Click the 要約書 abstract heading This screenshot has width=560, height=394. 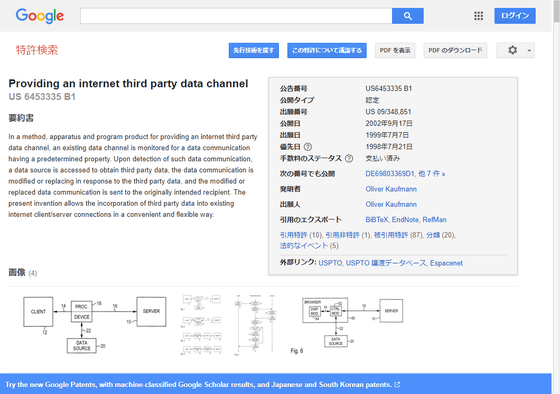click(x=21, y=118)
